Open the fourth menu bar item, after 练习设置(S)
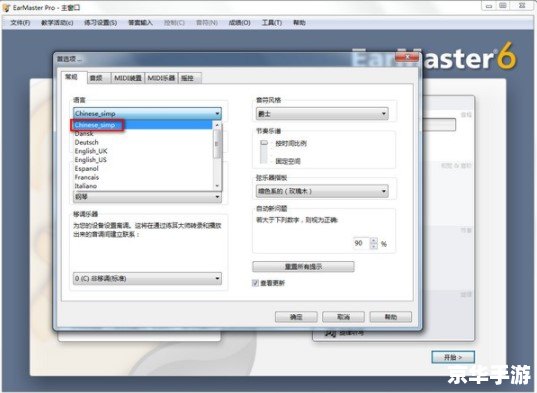Image resolution: width=537 pixels, height=393 pixels. coord(140,23)
